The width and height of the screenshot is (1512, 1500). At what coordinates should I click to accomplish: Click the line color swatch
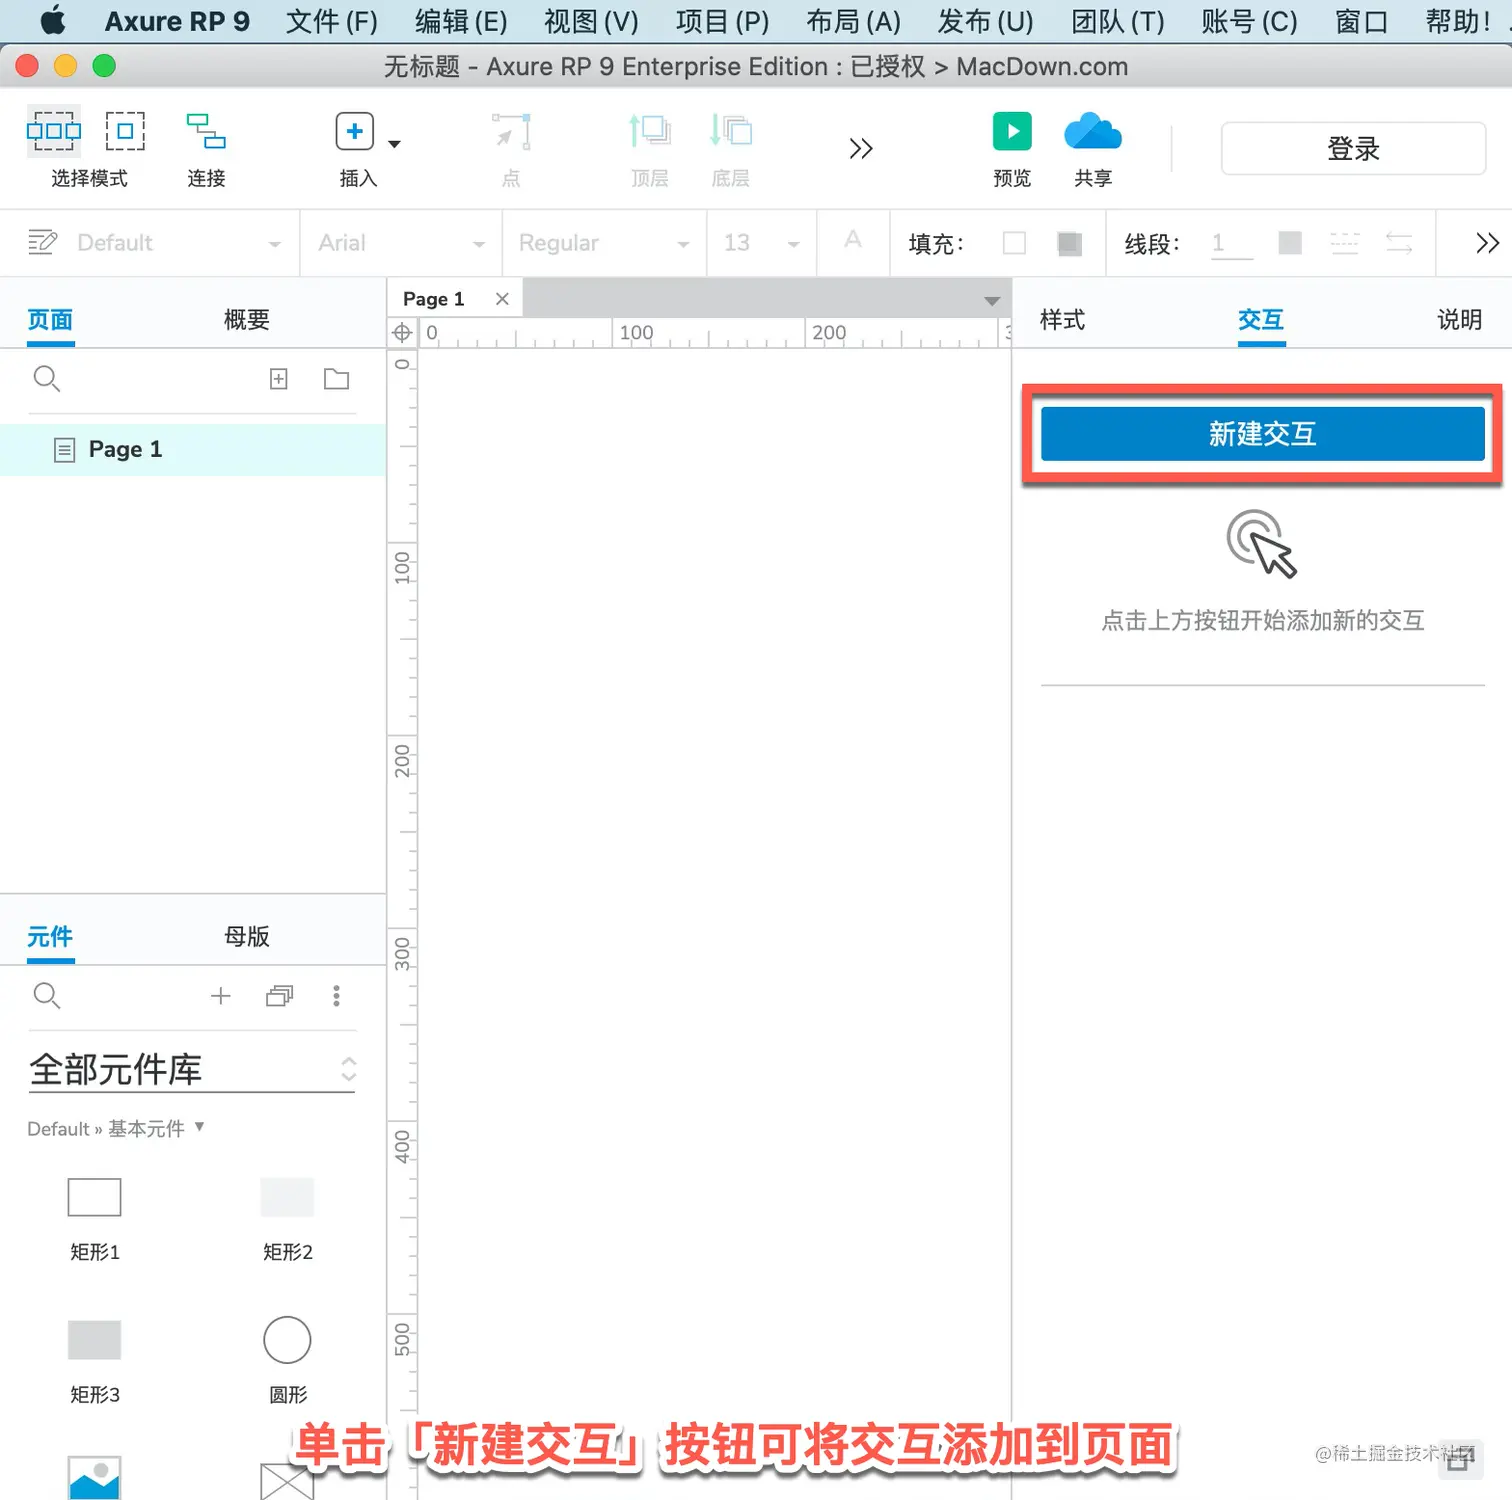coord(1290,243)
